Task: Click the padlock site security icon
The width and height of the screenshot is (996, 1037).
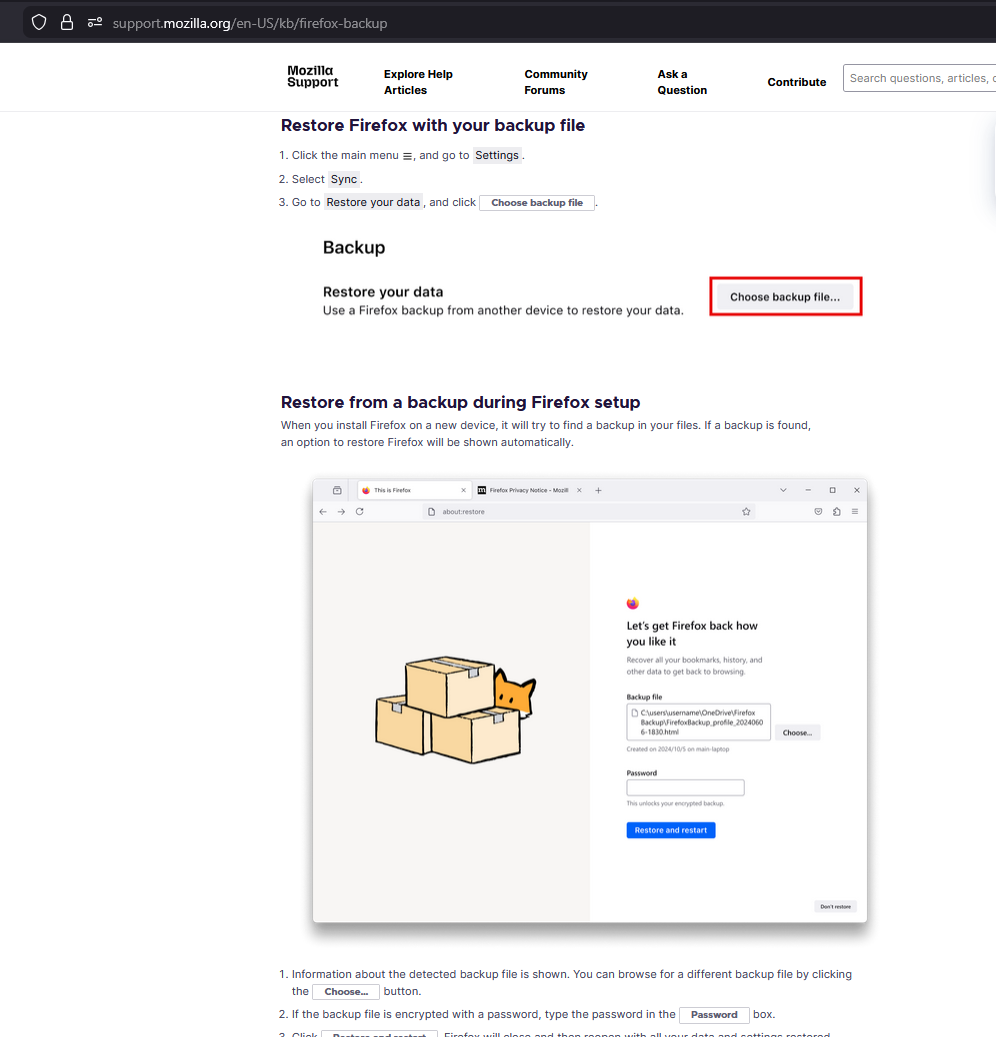Action: click(x=67, y=23)
